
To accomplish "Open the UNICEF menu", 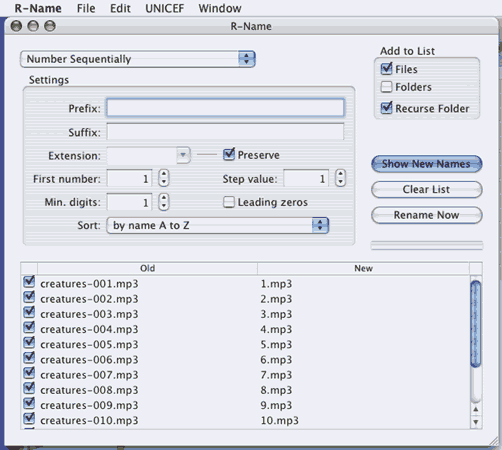I will click(x=165, y=8).
